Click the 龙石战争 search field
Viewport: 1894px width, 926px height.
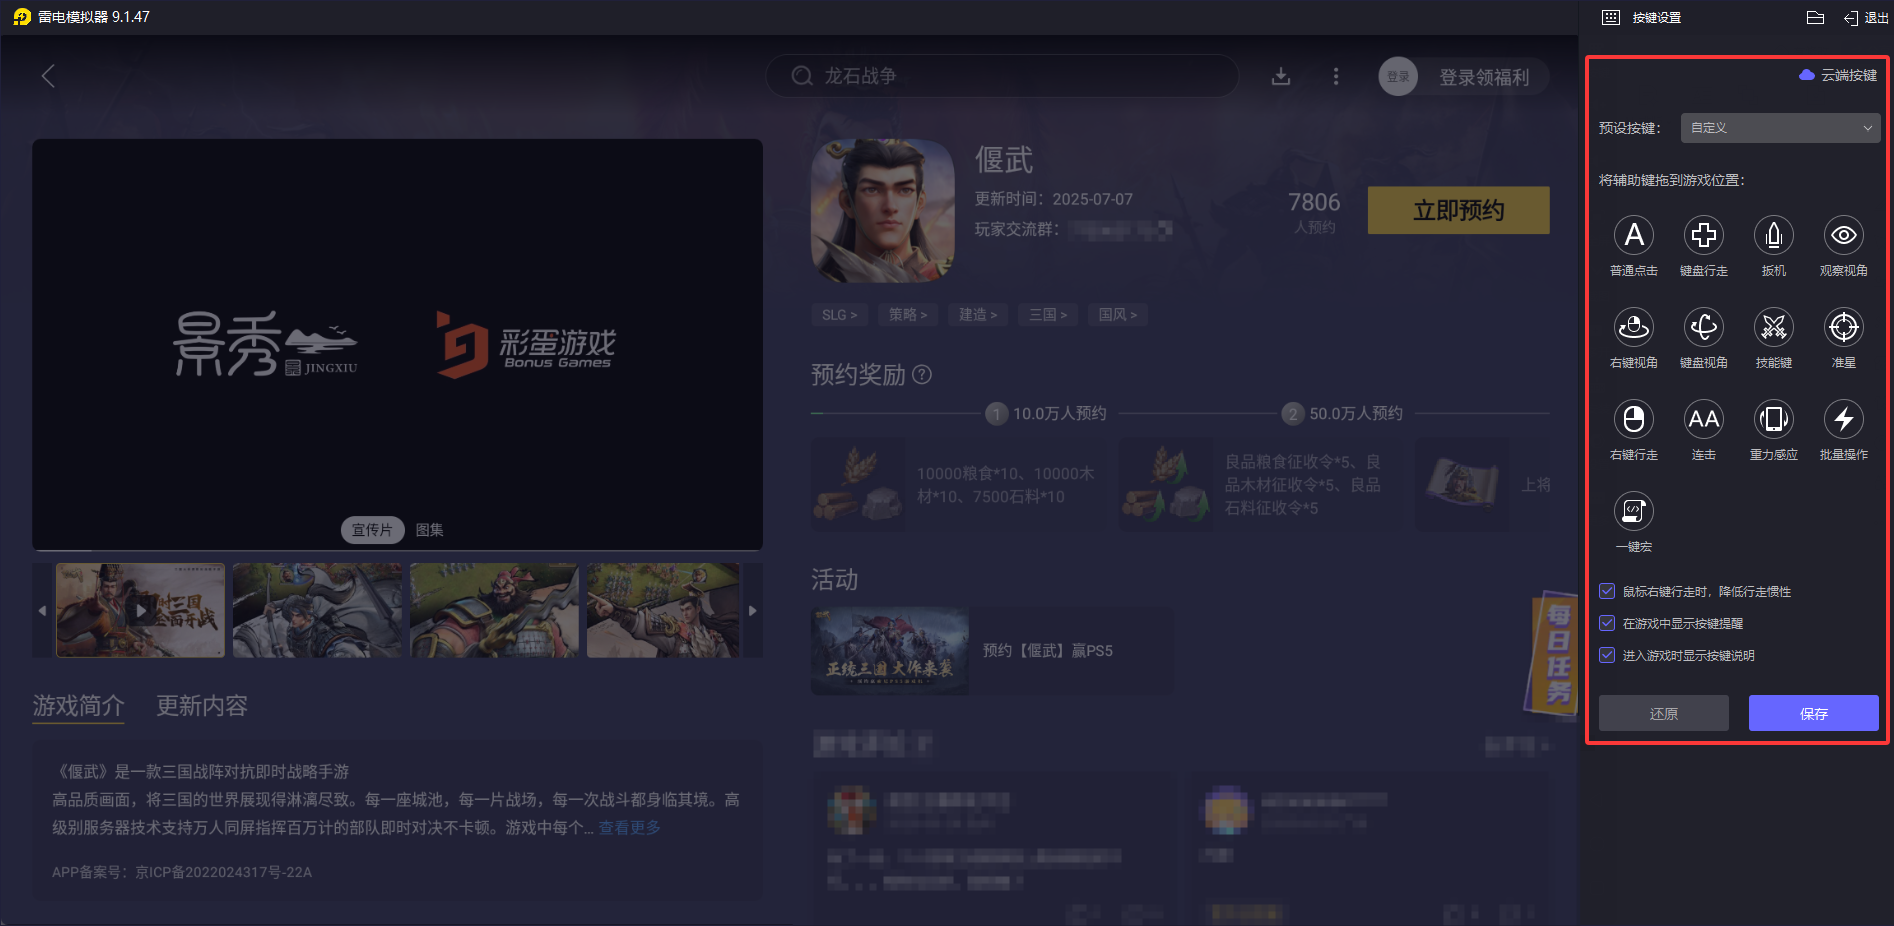pyautogui.click(x=1002, y=76)
